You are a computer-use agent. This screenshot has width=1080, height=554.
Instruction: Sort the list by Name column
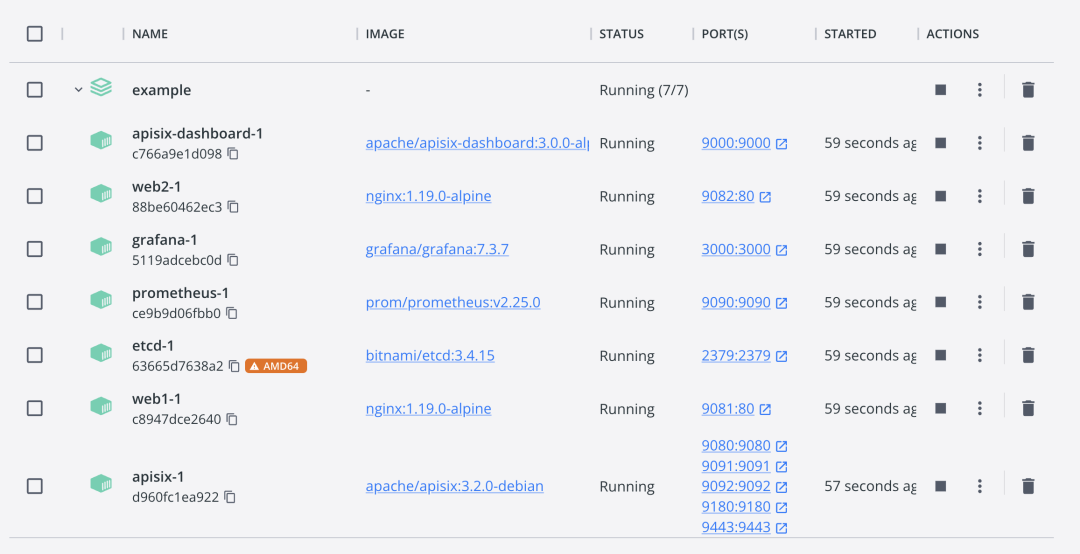pyautogui.click(x=150, y=34)
